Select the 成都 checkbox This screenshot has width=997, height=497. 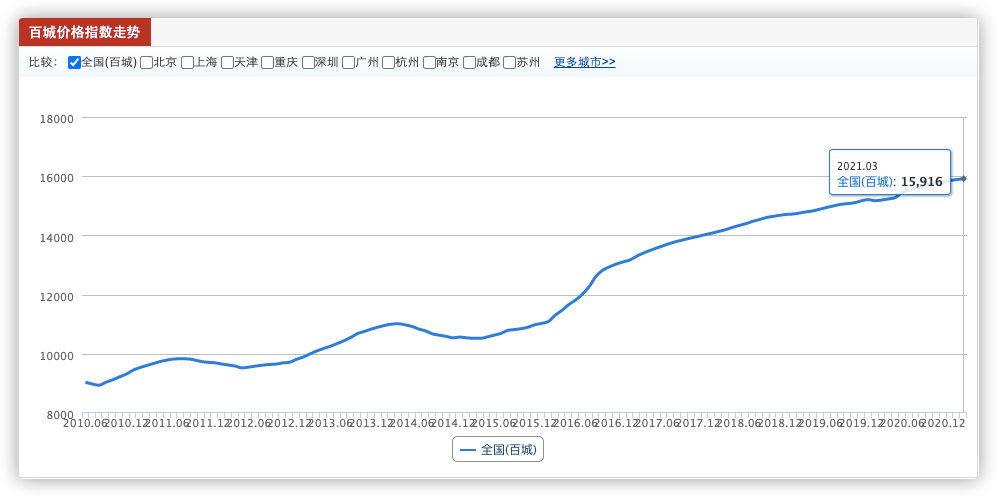coord(469,62)
